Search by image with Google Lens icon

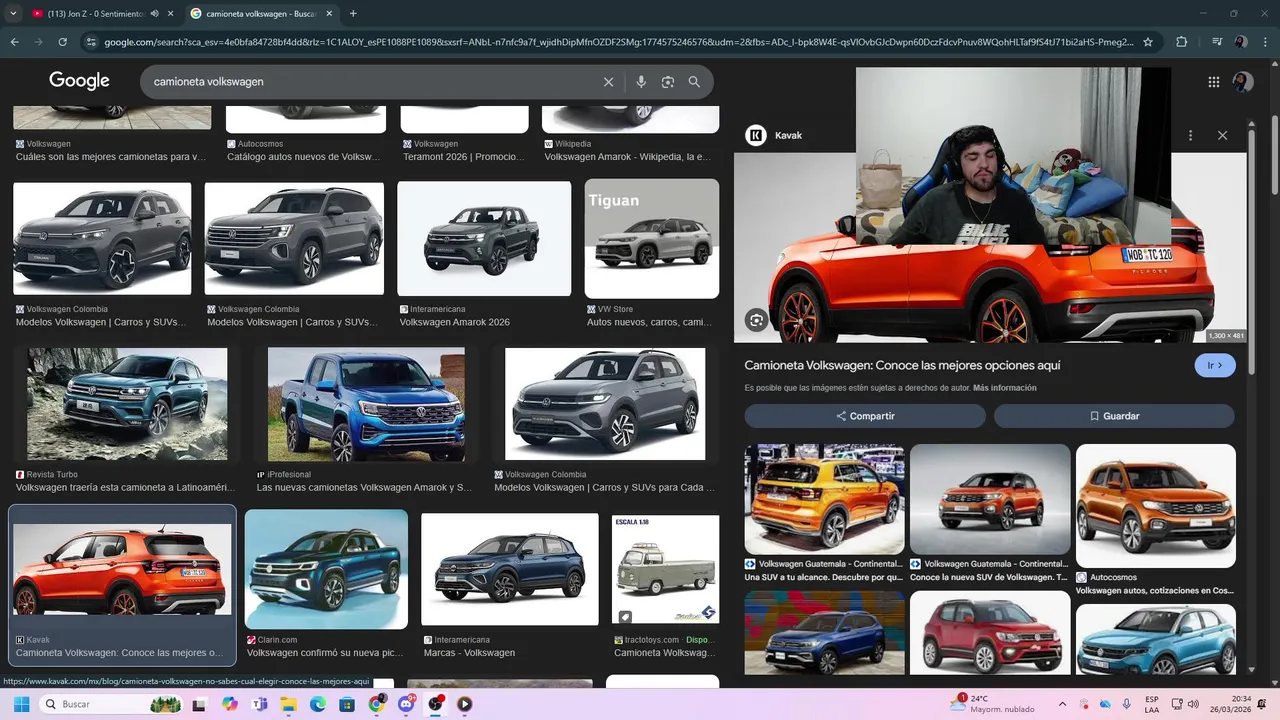[668, 82]
